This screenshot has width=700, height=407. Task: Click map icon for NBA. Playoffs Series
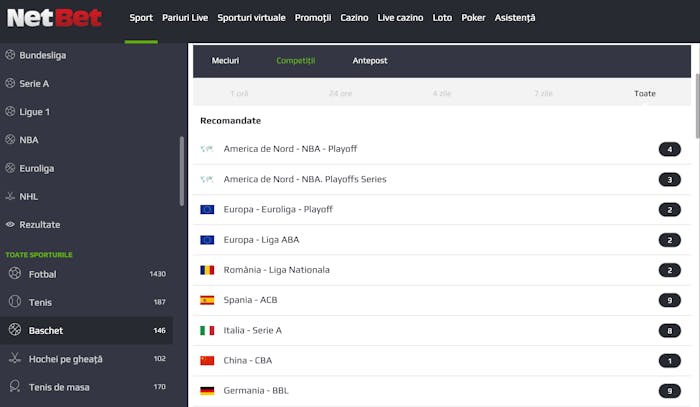click(x=207, y=179)
